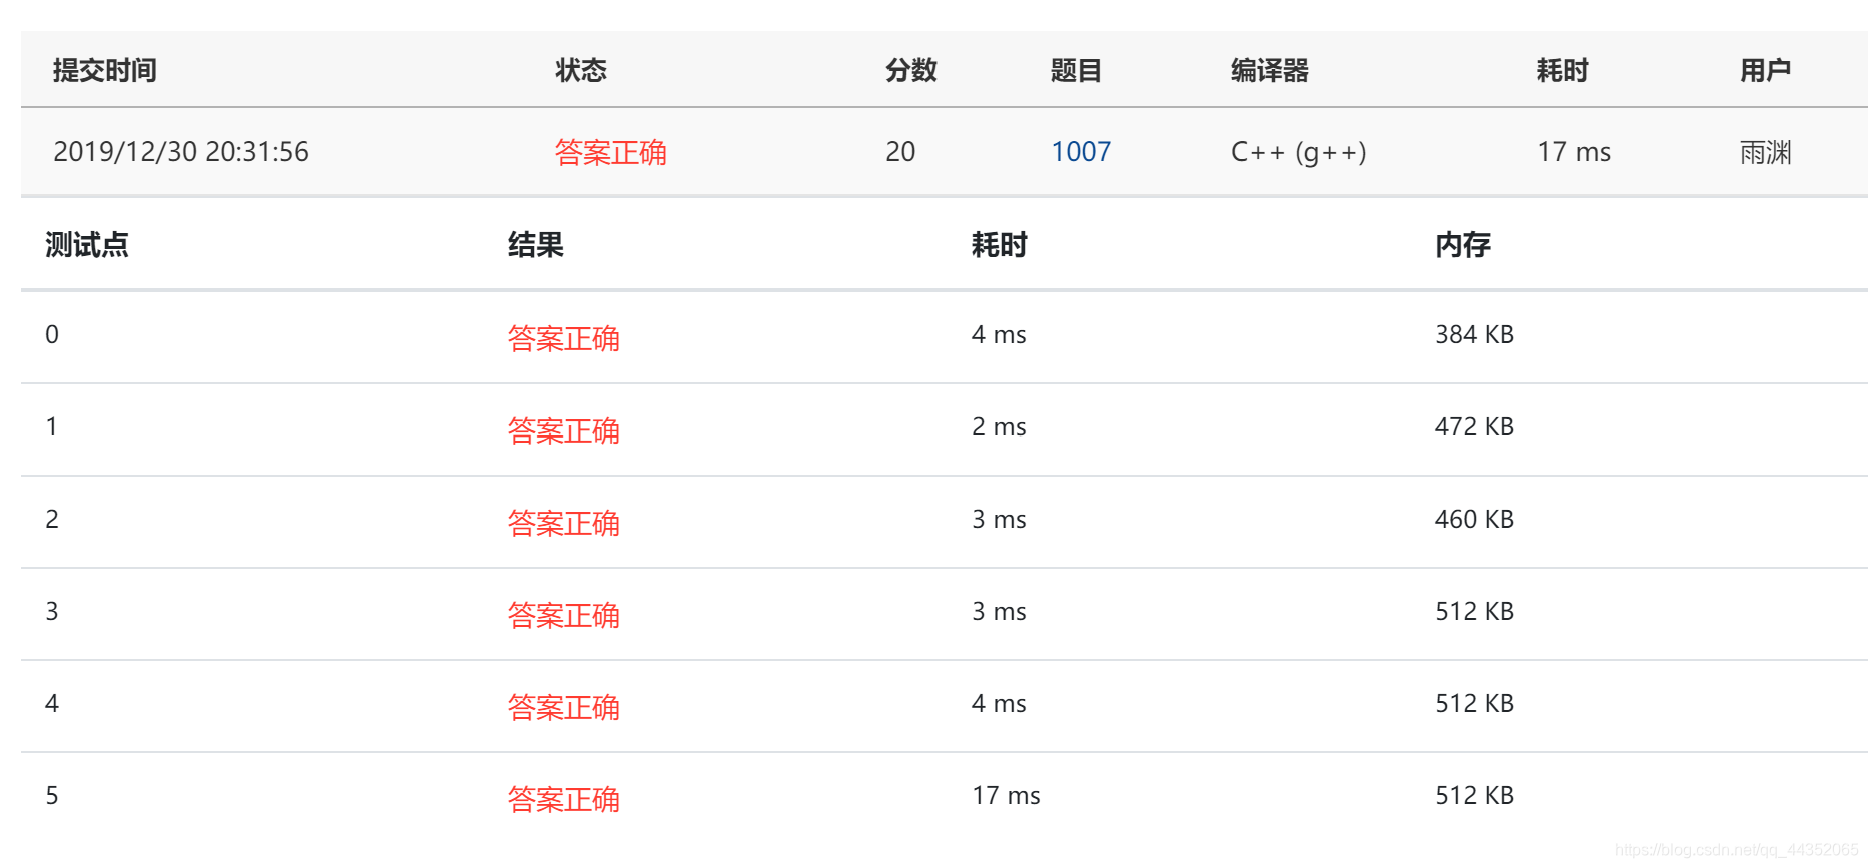This screenshot has width=1868, height=868.
Task: Click 答案正确 result for test point 5
Action: 564,799
